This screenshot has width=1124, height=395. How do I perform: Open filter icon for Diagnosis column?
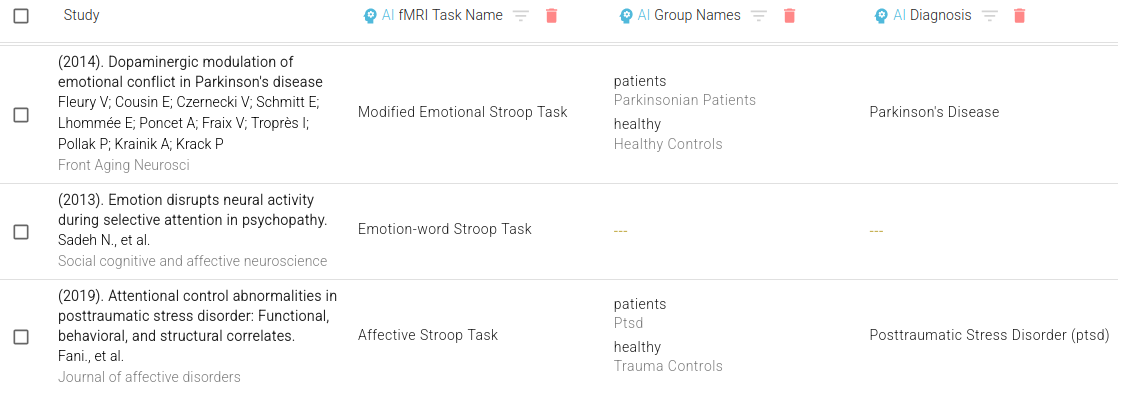[990, 16]
